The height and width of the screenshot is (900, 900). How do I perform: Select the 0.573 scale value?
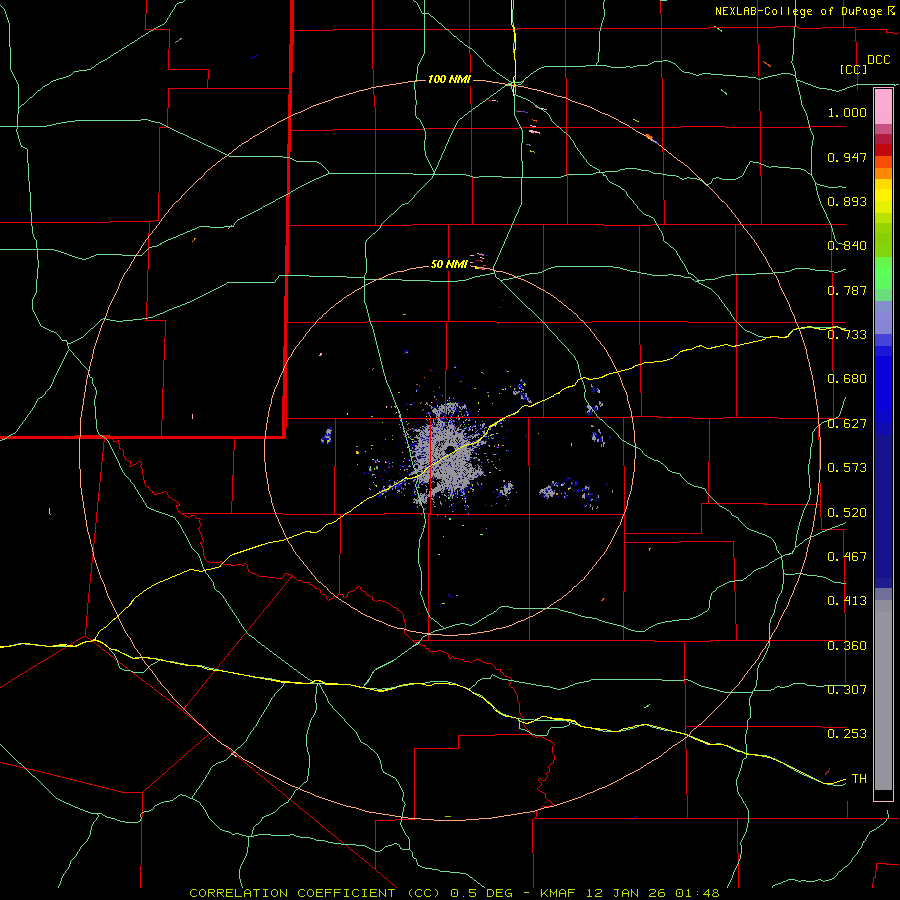[x=847, y=468]
